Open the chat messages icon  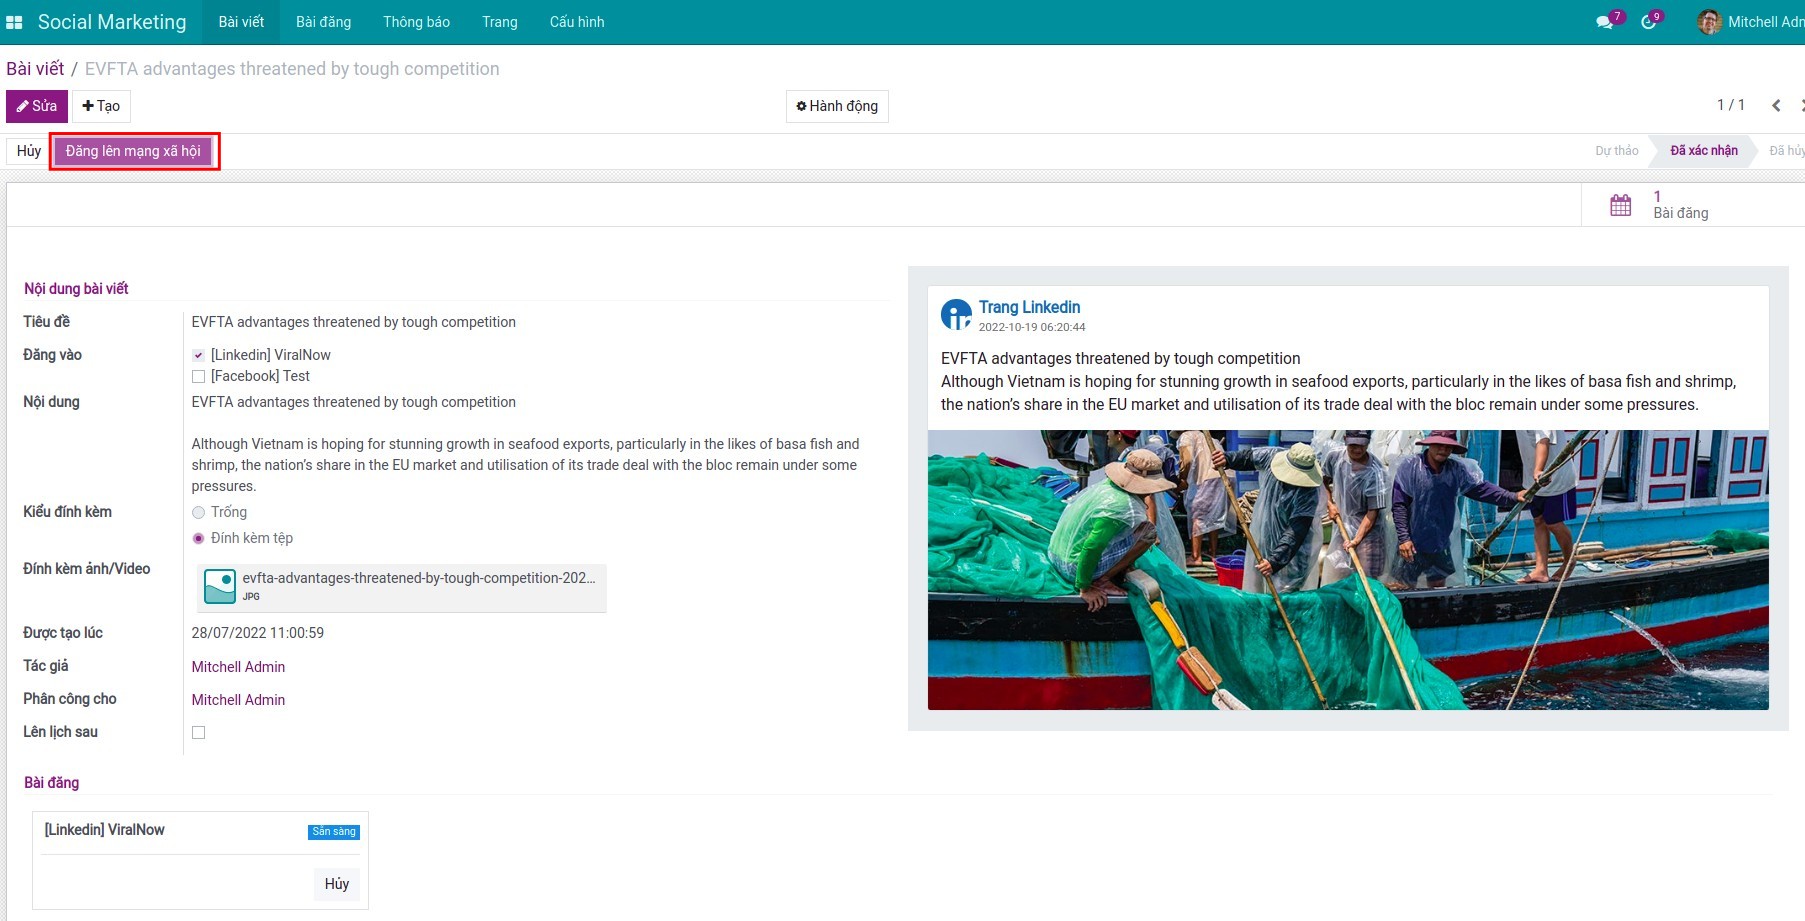tap(1605, 22)
